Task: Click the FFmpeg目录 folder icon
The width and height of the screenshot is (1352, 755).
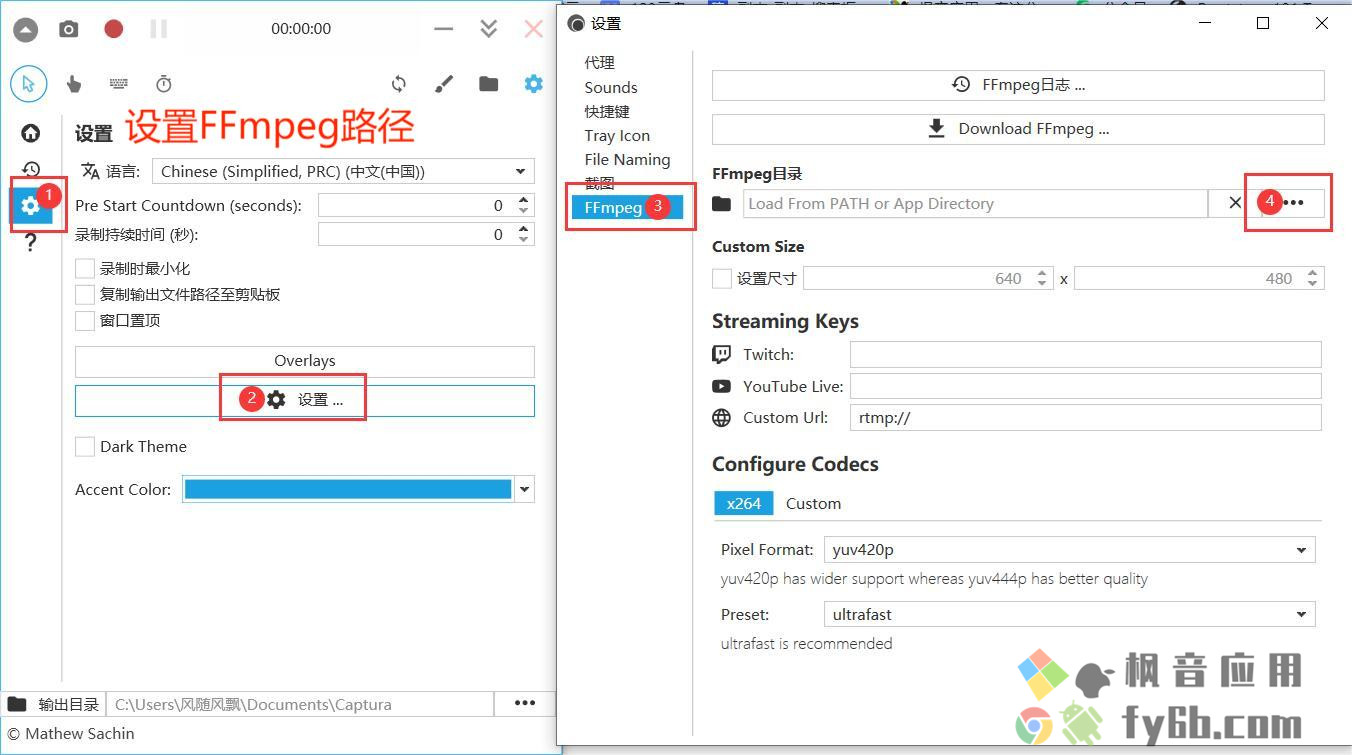Action: 722,204
